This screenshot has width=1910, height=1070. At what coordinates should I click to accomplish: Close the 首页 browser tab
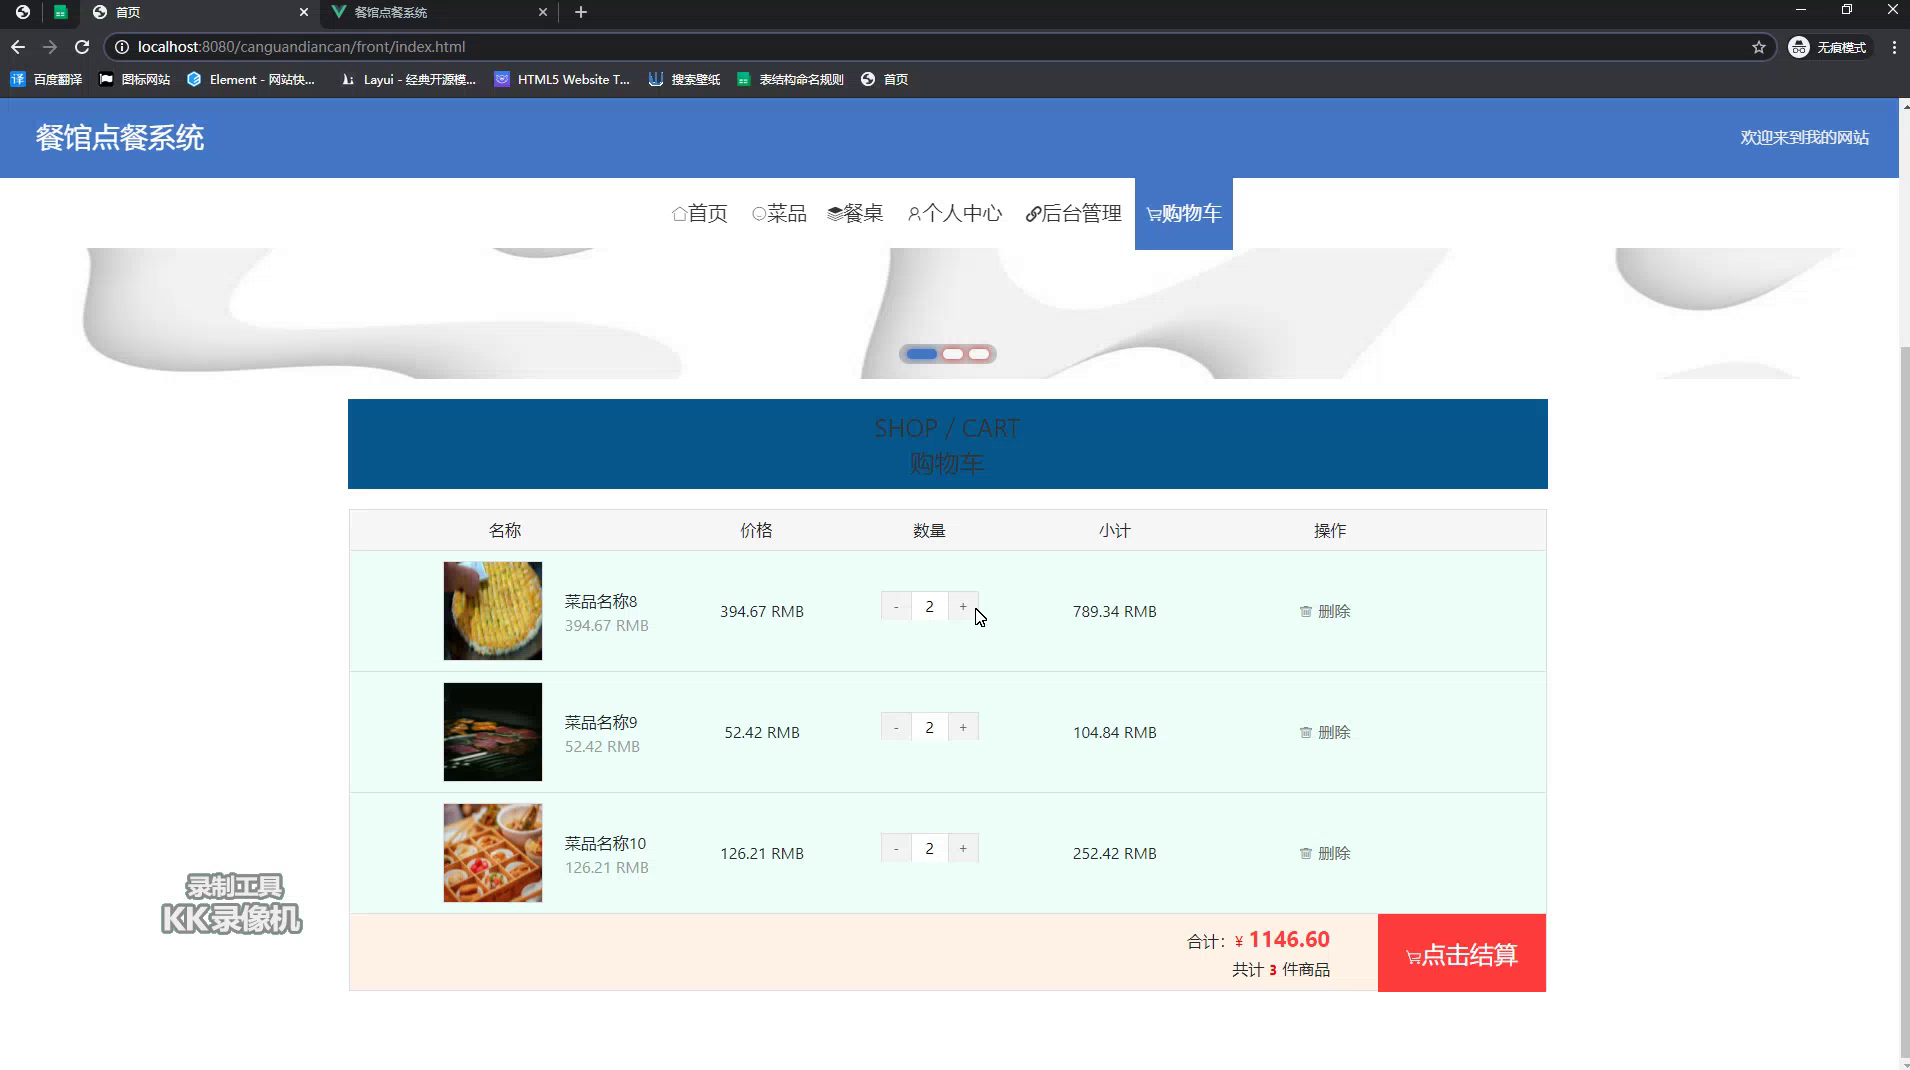[304, 12]
